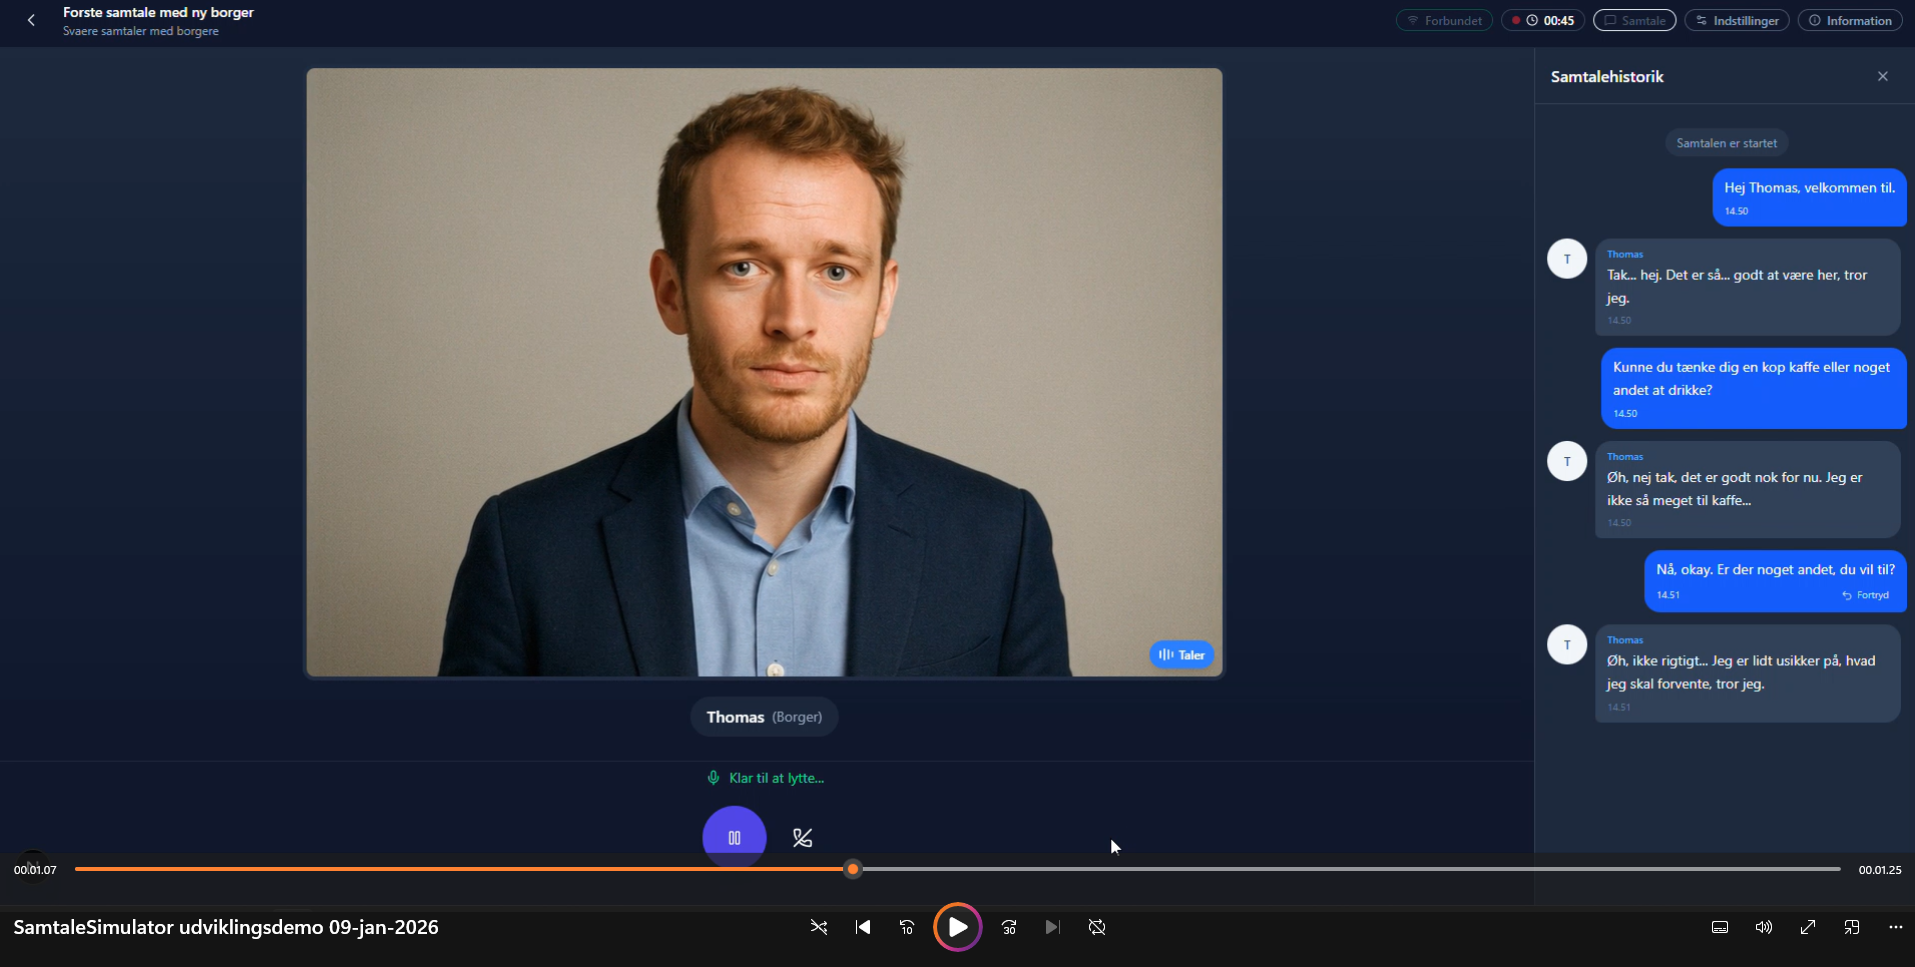Go back using the top-left arrow
Viewport: 1915px width, 967px height.
(31, 20)
